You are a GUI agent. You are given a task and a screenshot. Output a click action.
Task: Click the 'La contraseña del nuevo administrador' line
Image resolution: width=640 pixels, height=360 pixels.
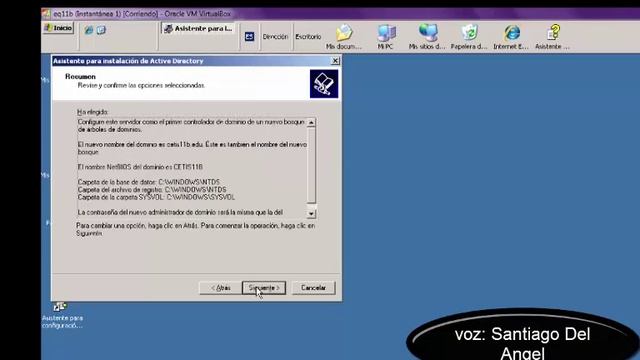180,212
